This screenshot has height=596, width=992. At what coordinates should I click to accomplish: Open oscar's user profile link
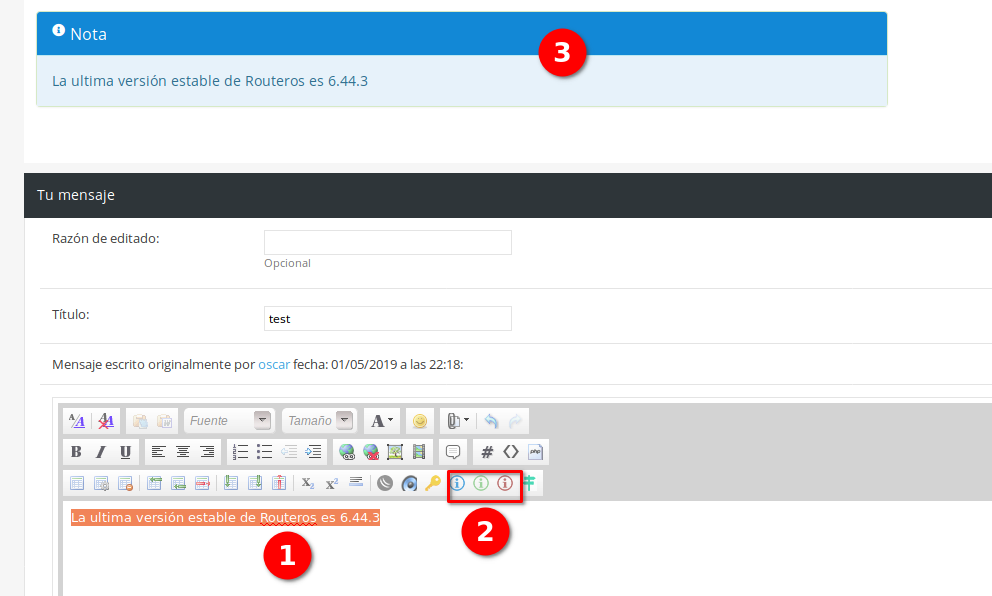pos(274,365)
